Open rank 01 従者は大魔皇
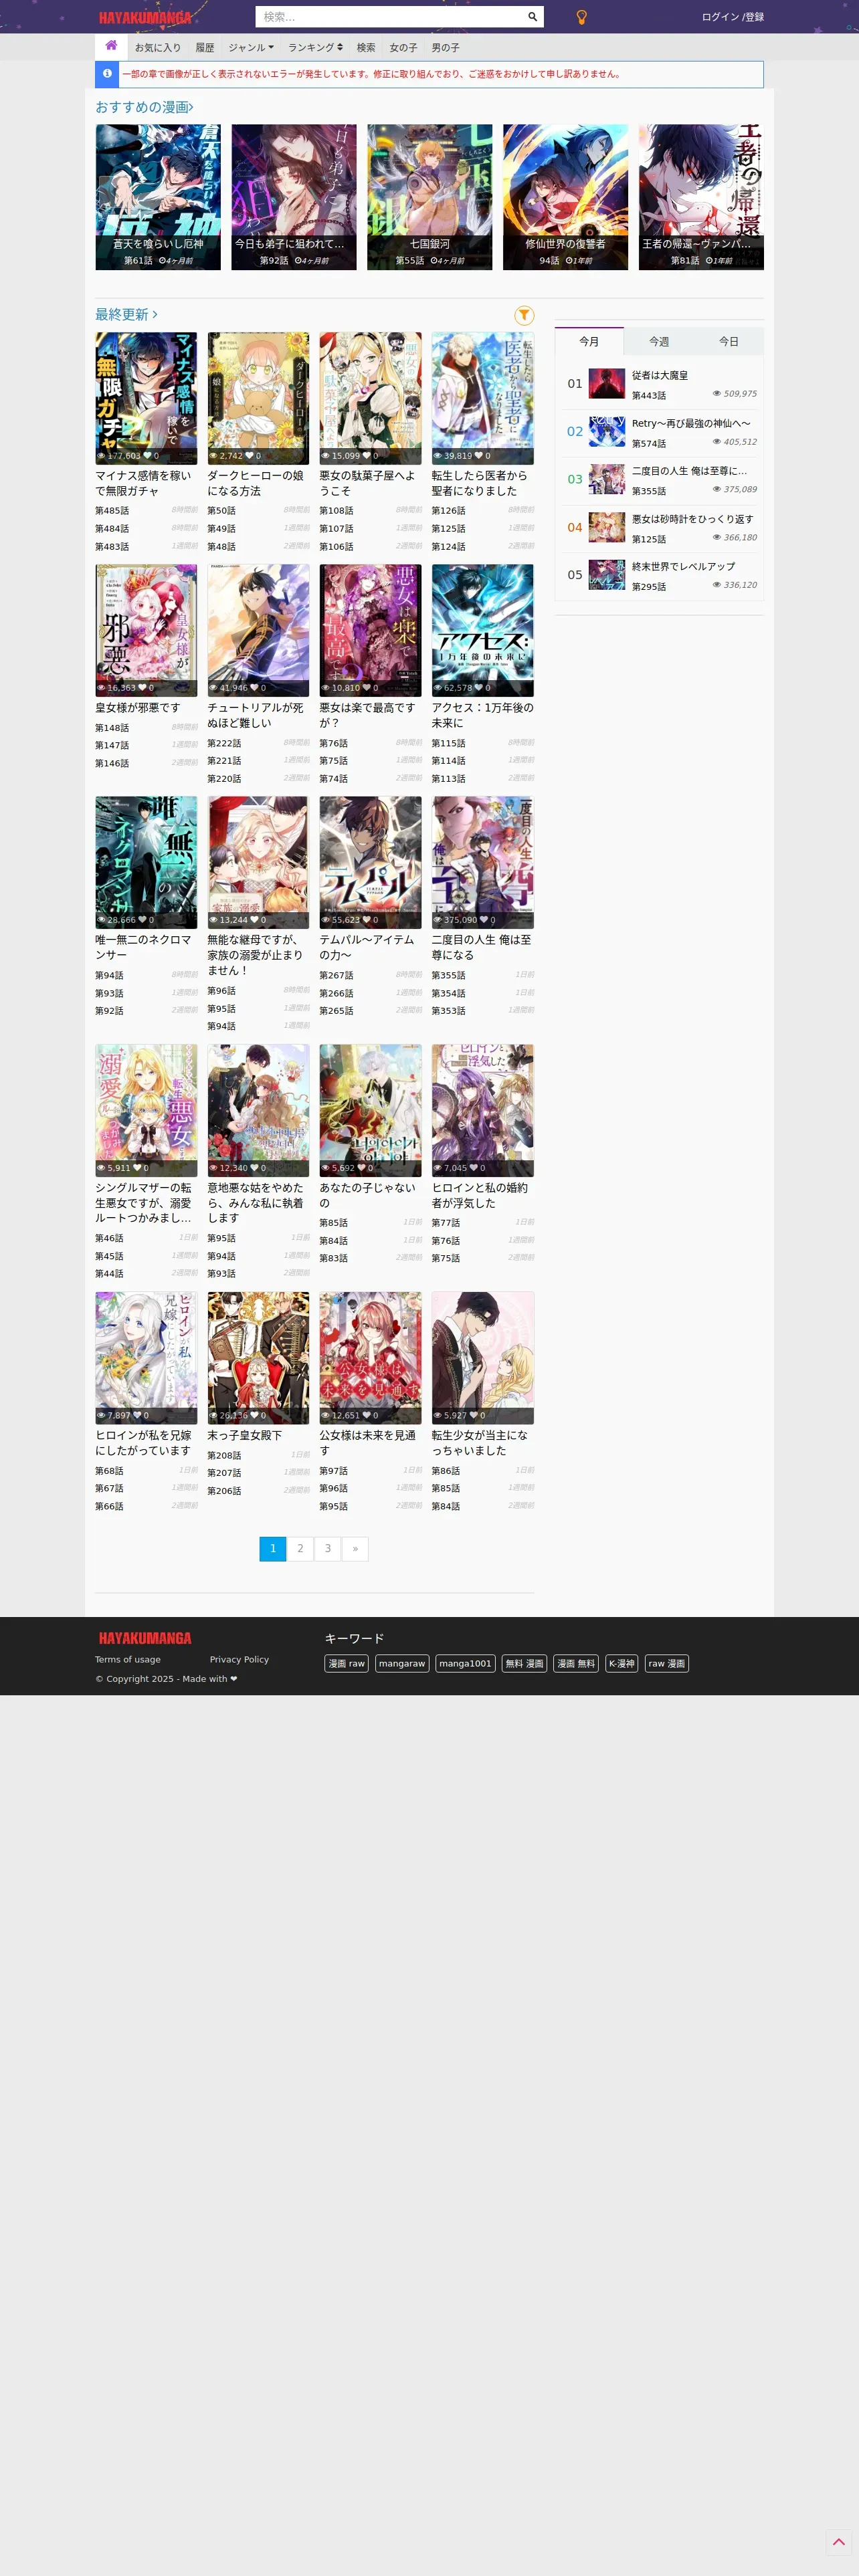Image resolution: width=859 pixels, height=2576 pixels. pos(660,376)
